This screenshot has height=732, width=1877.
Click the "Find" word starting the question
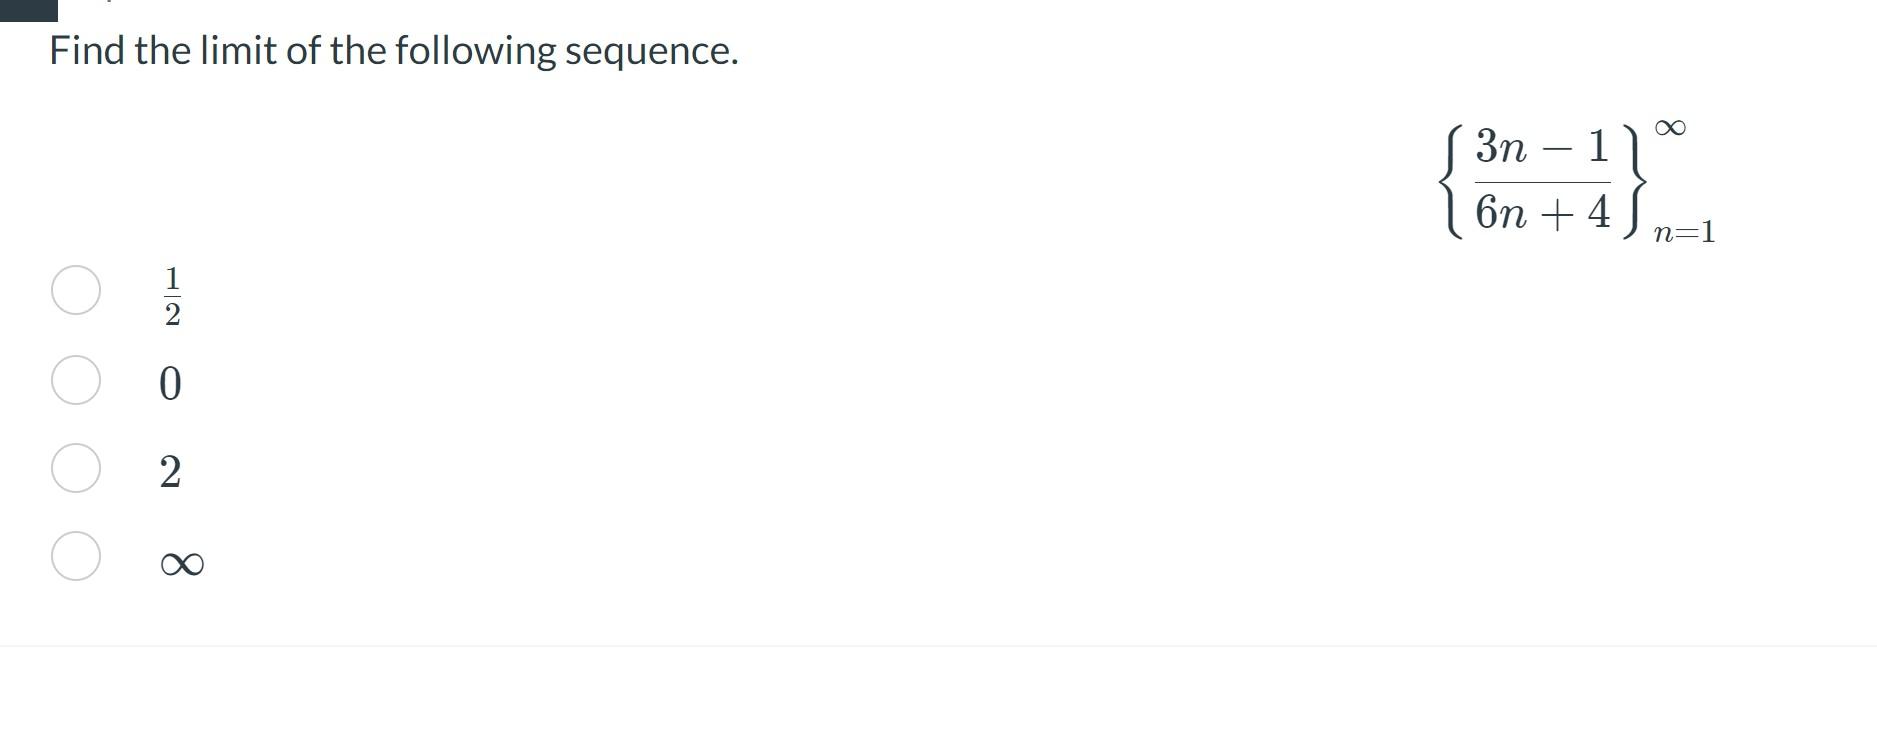pos(87,50)
